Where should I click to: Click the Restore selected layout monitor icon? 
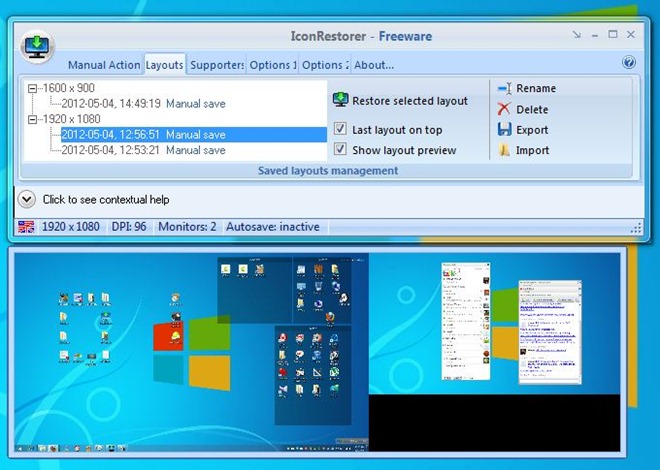coord(340,99)
